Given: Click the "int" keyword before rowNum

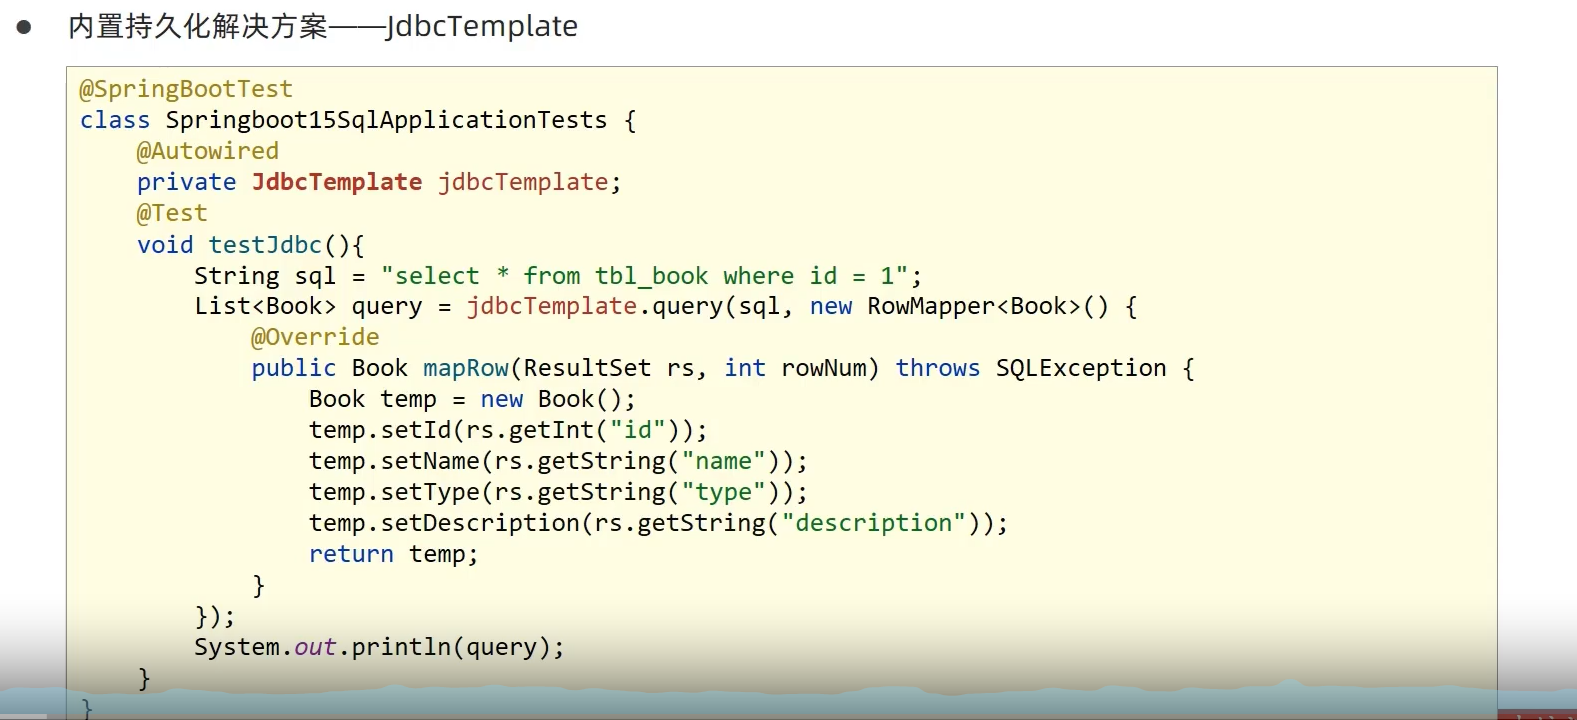Looking at the screenshot, I should point(745,368).
